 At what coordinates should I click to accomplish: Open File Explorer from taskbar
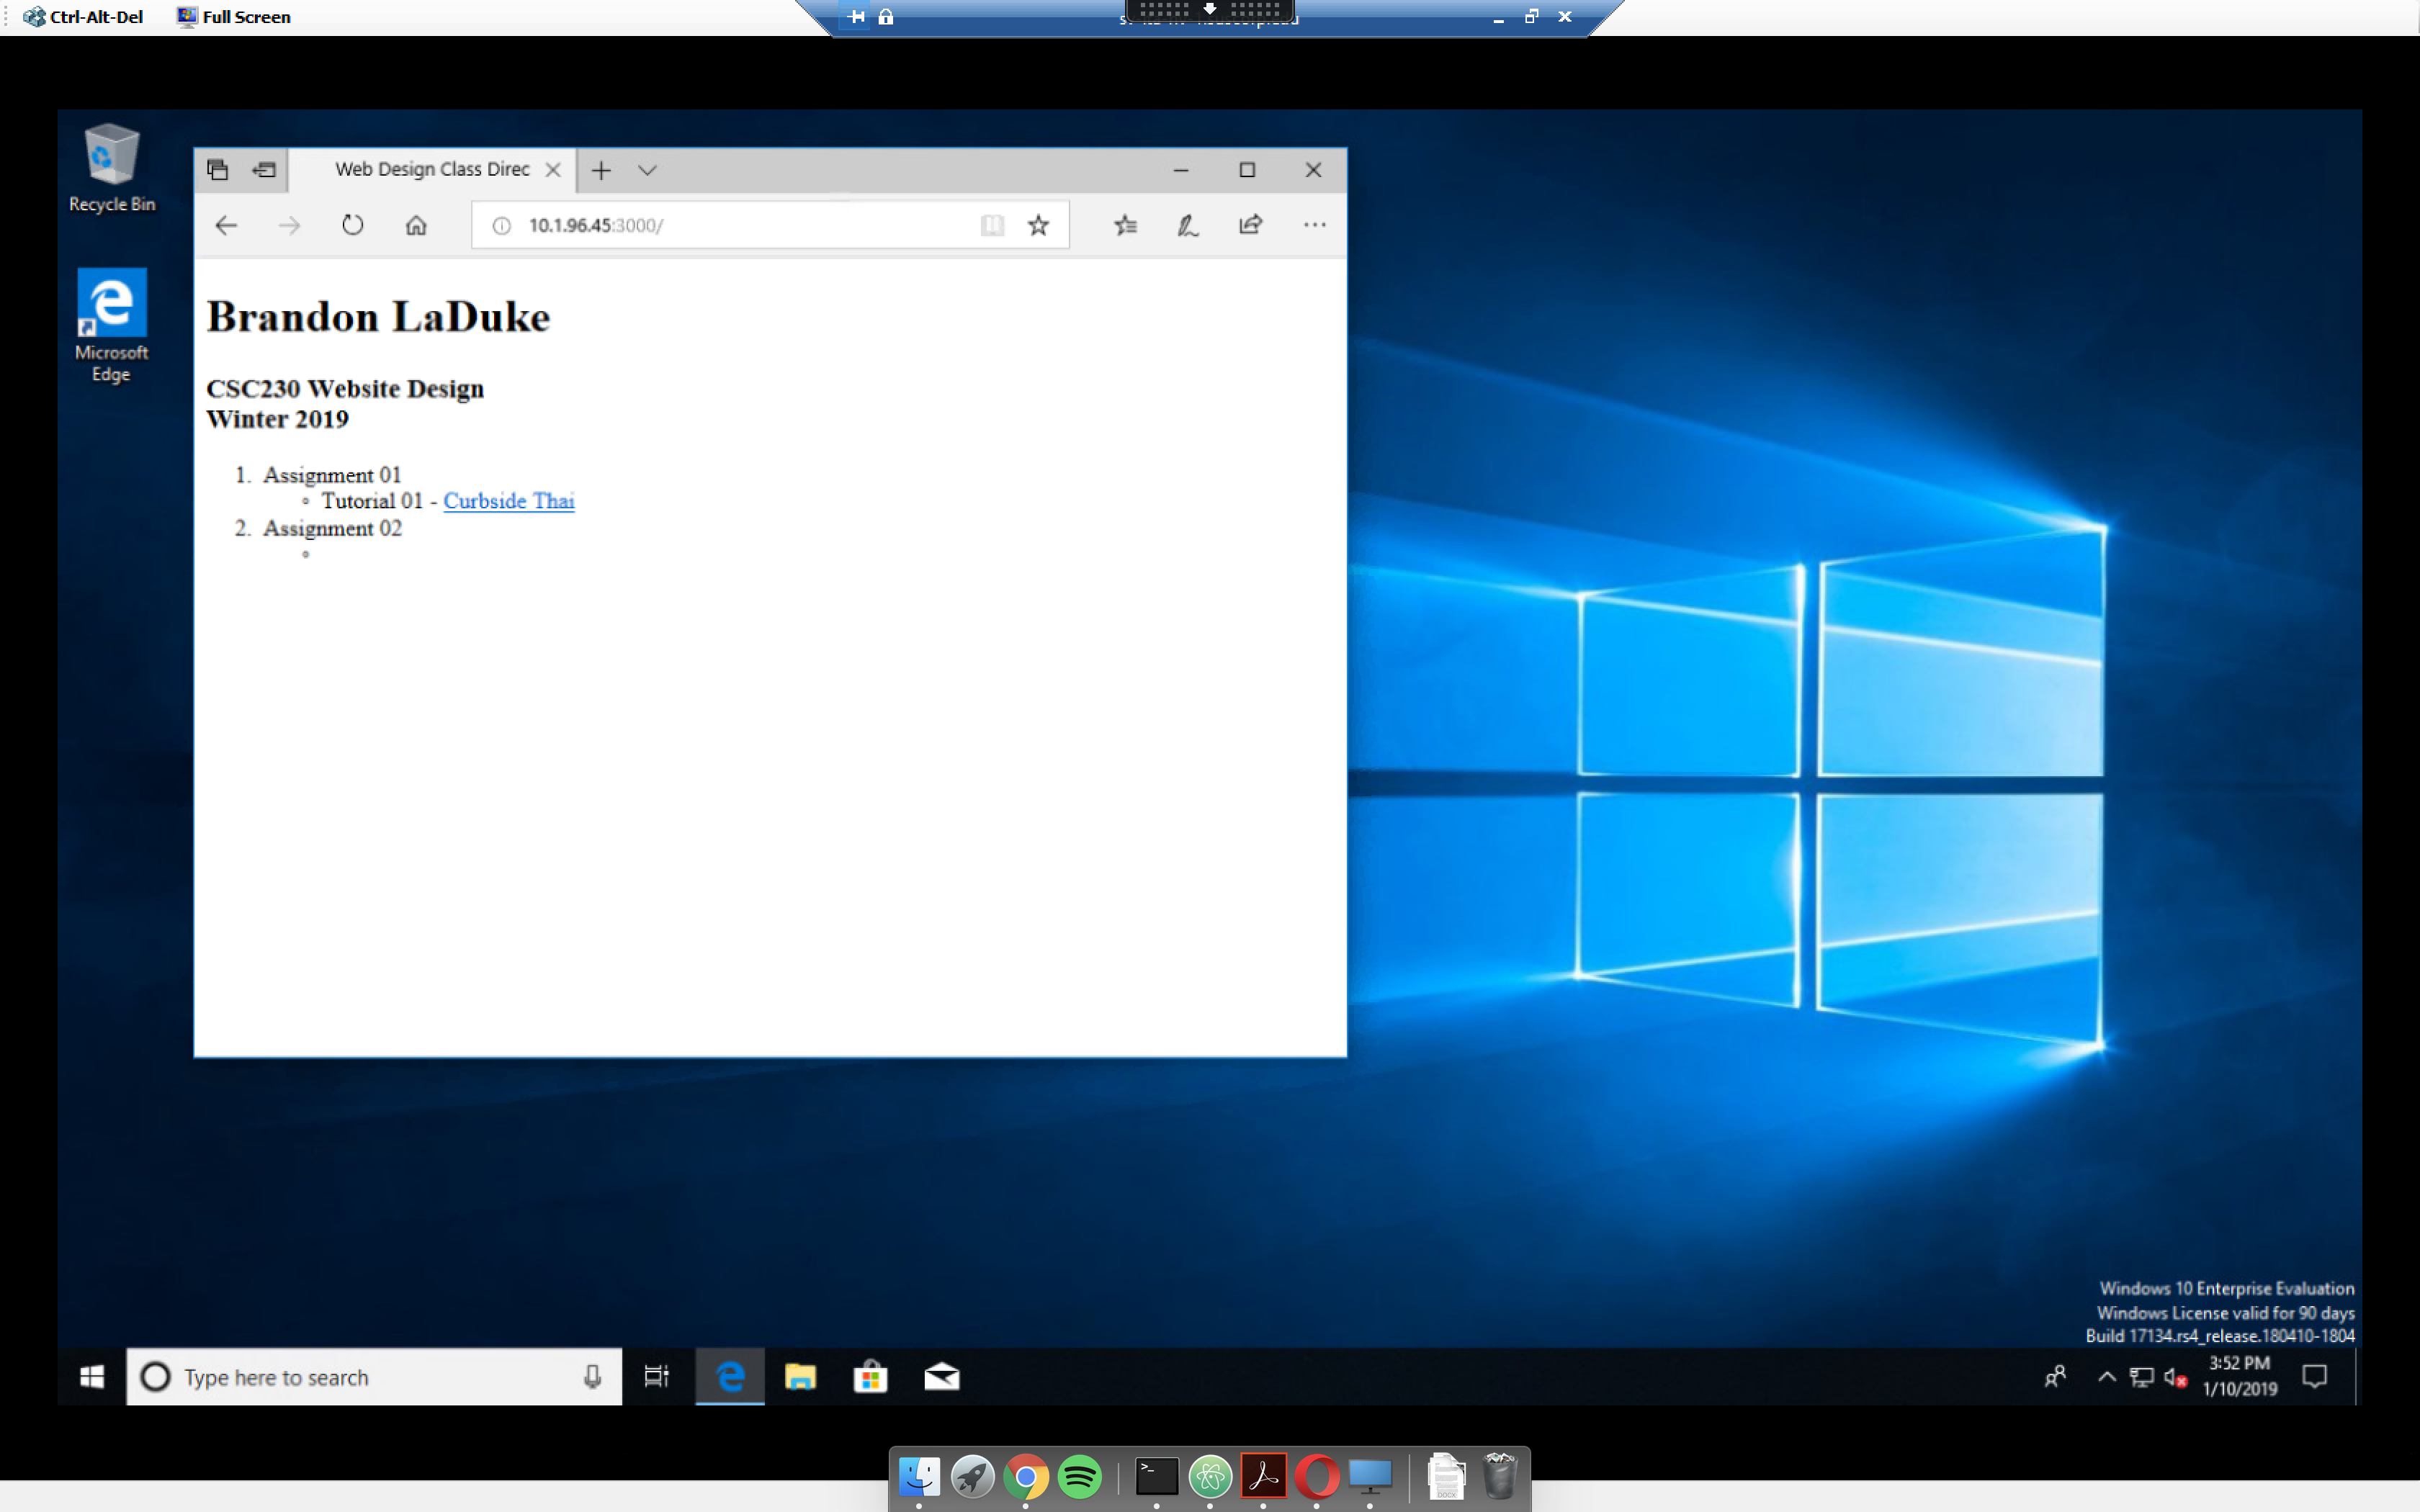(x=800, y=1377)
